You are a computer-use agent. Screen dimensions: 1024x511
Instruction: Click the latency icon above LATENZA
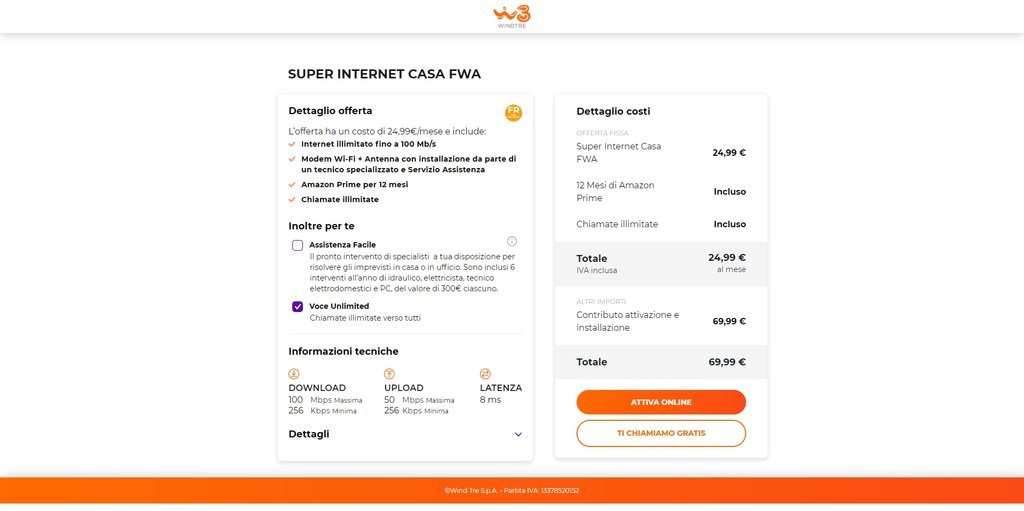coord(485,374)
